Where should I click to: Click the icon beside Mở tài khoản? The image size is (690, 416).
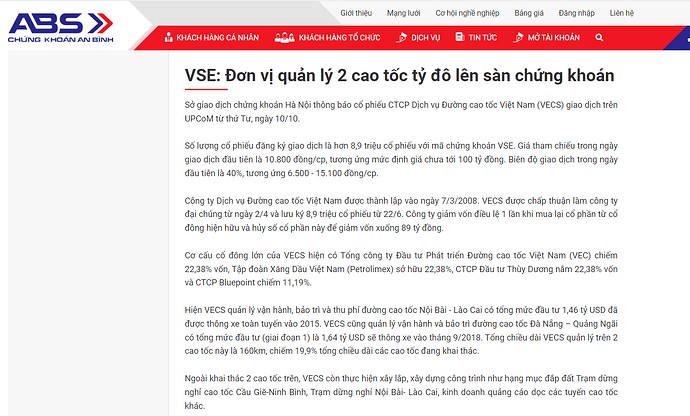pyautogui.click(x=518, y=37)
